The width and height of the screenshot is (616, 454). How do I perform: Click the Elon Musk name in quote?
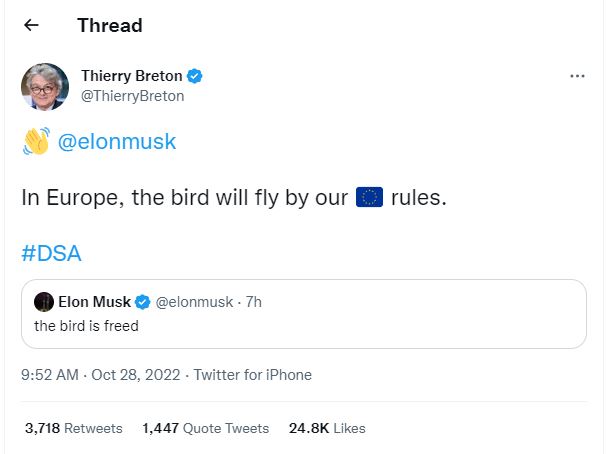[94, 302]
